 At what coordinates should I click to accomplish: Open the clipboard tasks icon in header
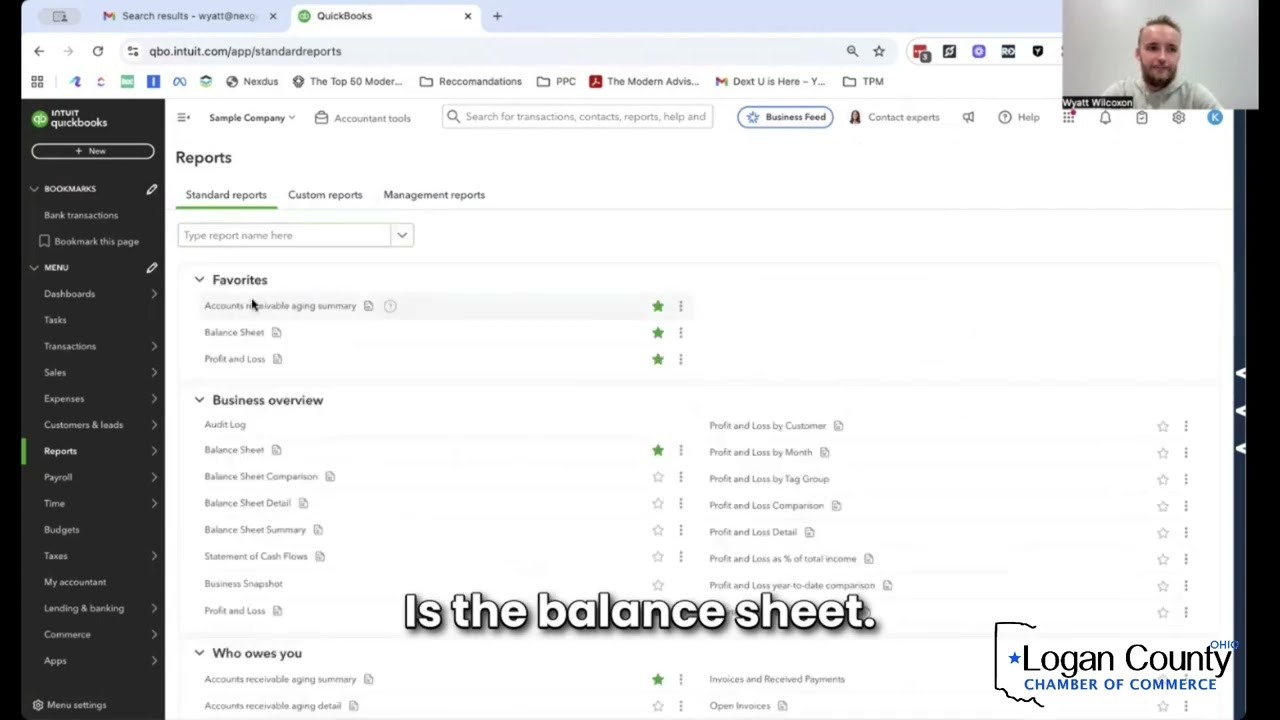(x=1141, y=117)
